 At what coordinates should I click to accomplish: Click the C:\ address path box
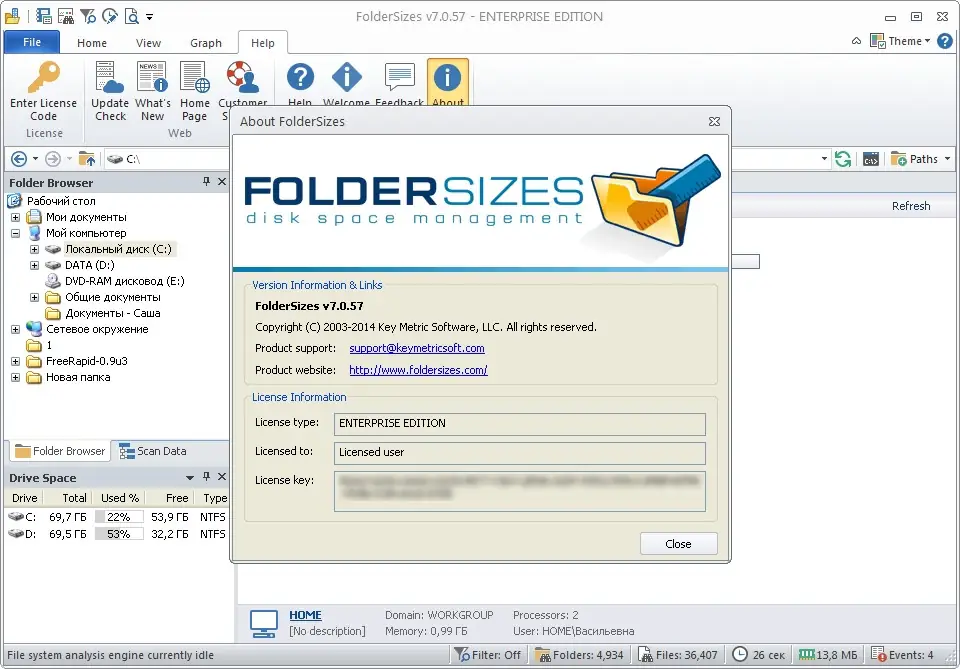tap(165, 159)
